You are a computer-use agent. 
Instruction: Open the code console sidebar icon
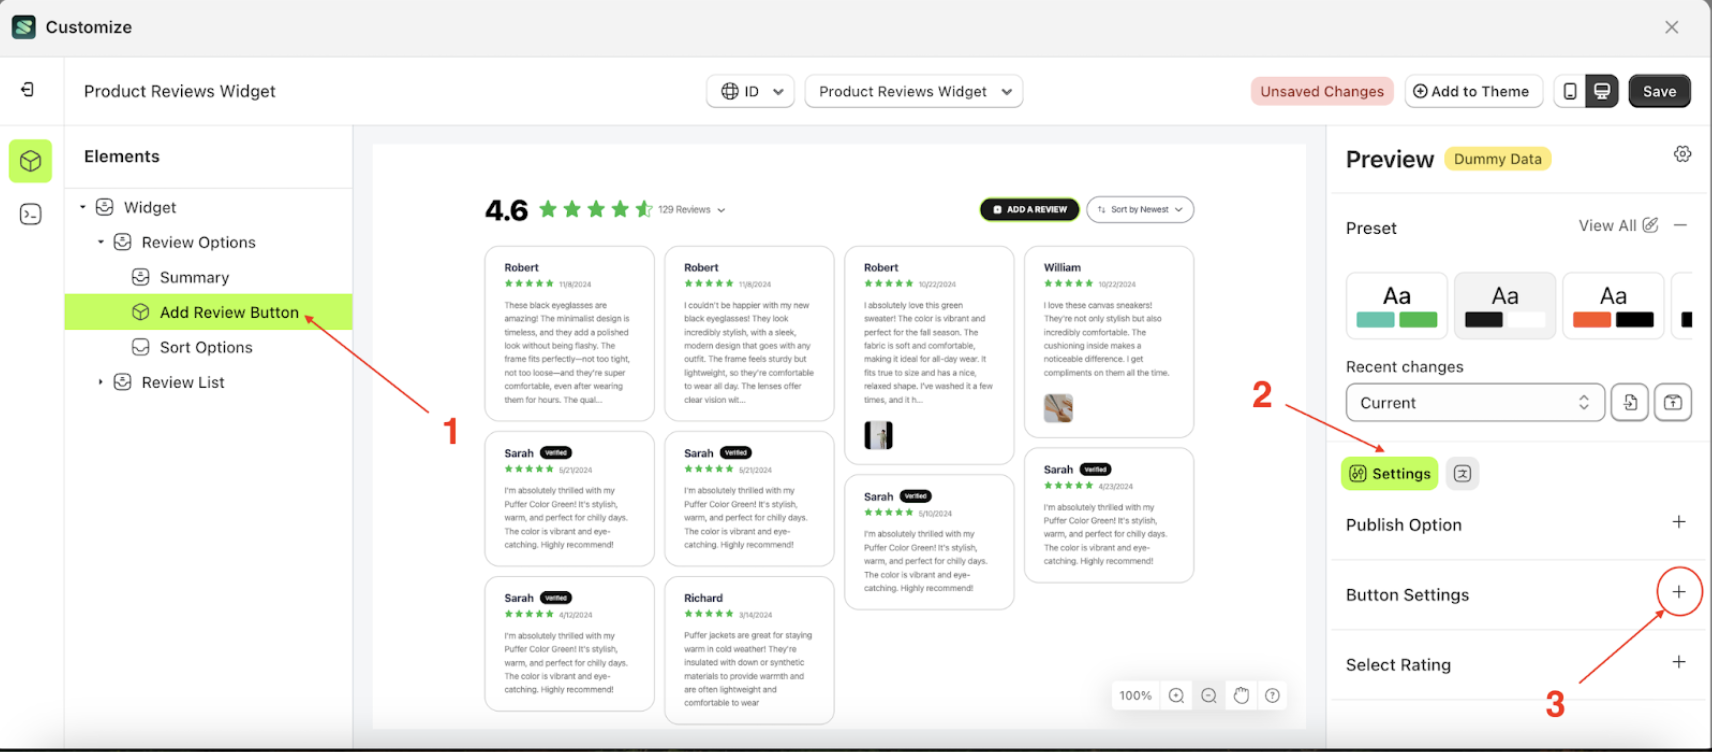[31, 214]
